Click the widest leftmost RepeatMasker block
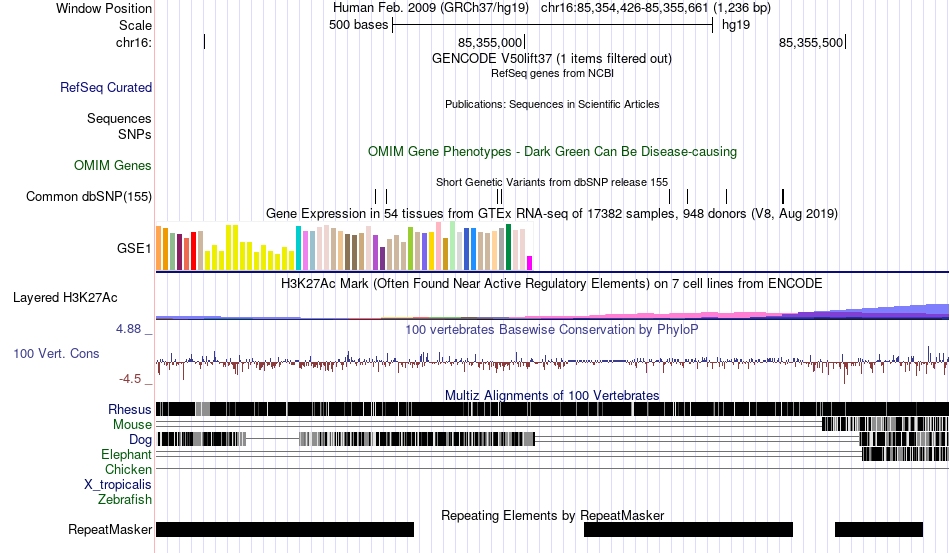 coord(285,529)
